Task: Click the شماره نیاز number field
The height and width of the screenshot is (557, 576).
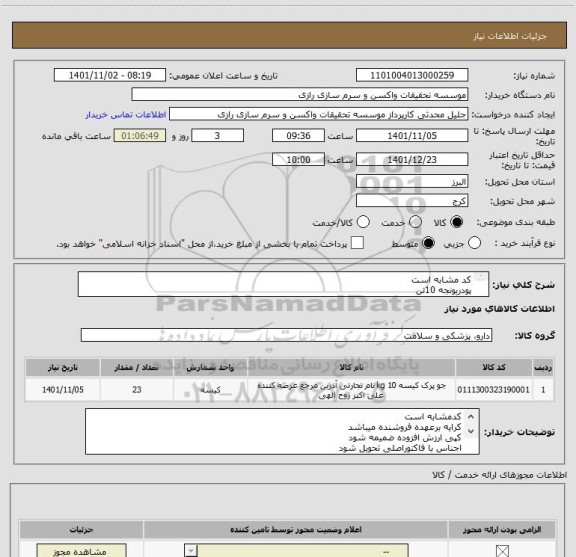Action: (412, 75)
